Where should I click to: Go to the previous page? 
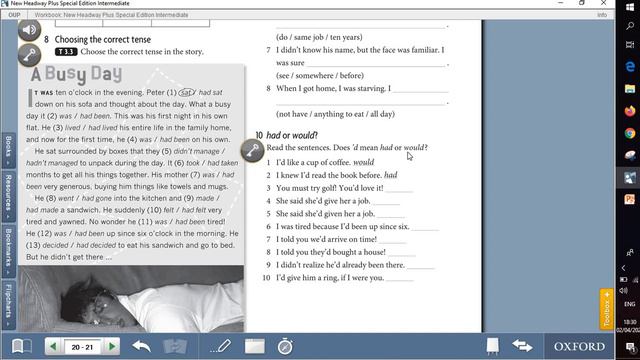(53, 347)
